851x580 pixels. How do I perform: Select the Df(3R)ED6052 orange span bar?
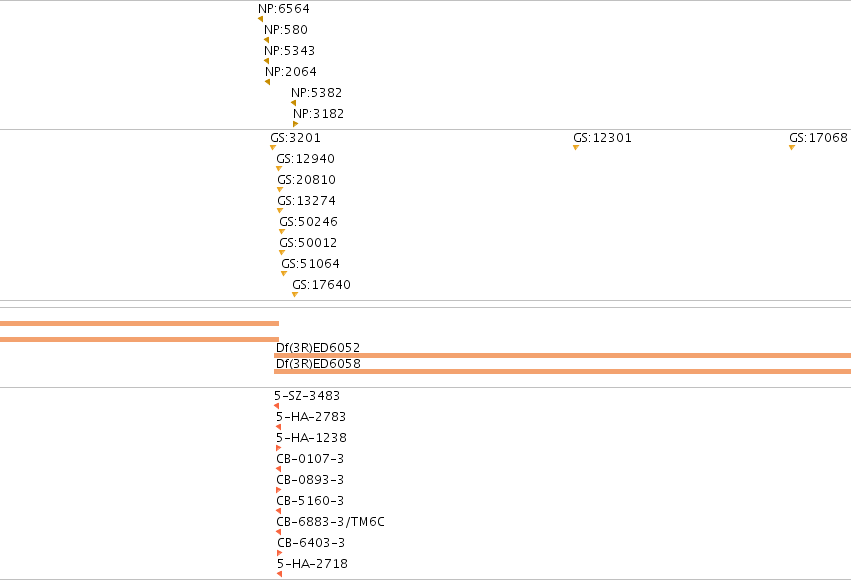coord(563,356)
